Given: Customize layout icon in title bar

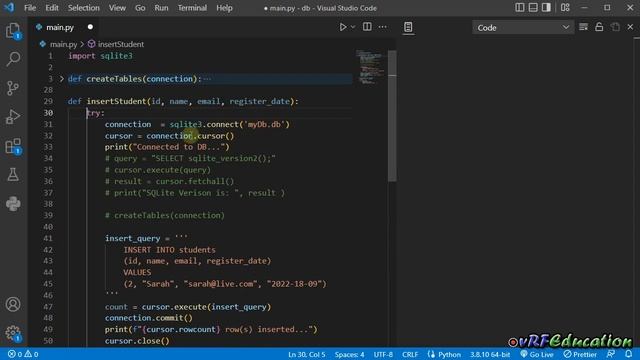Looking at the screenshot, I should (565, 8).
